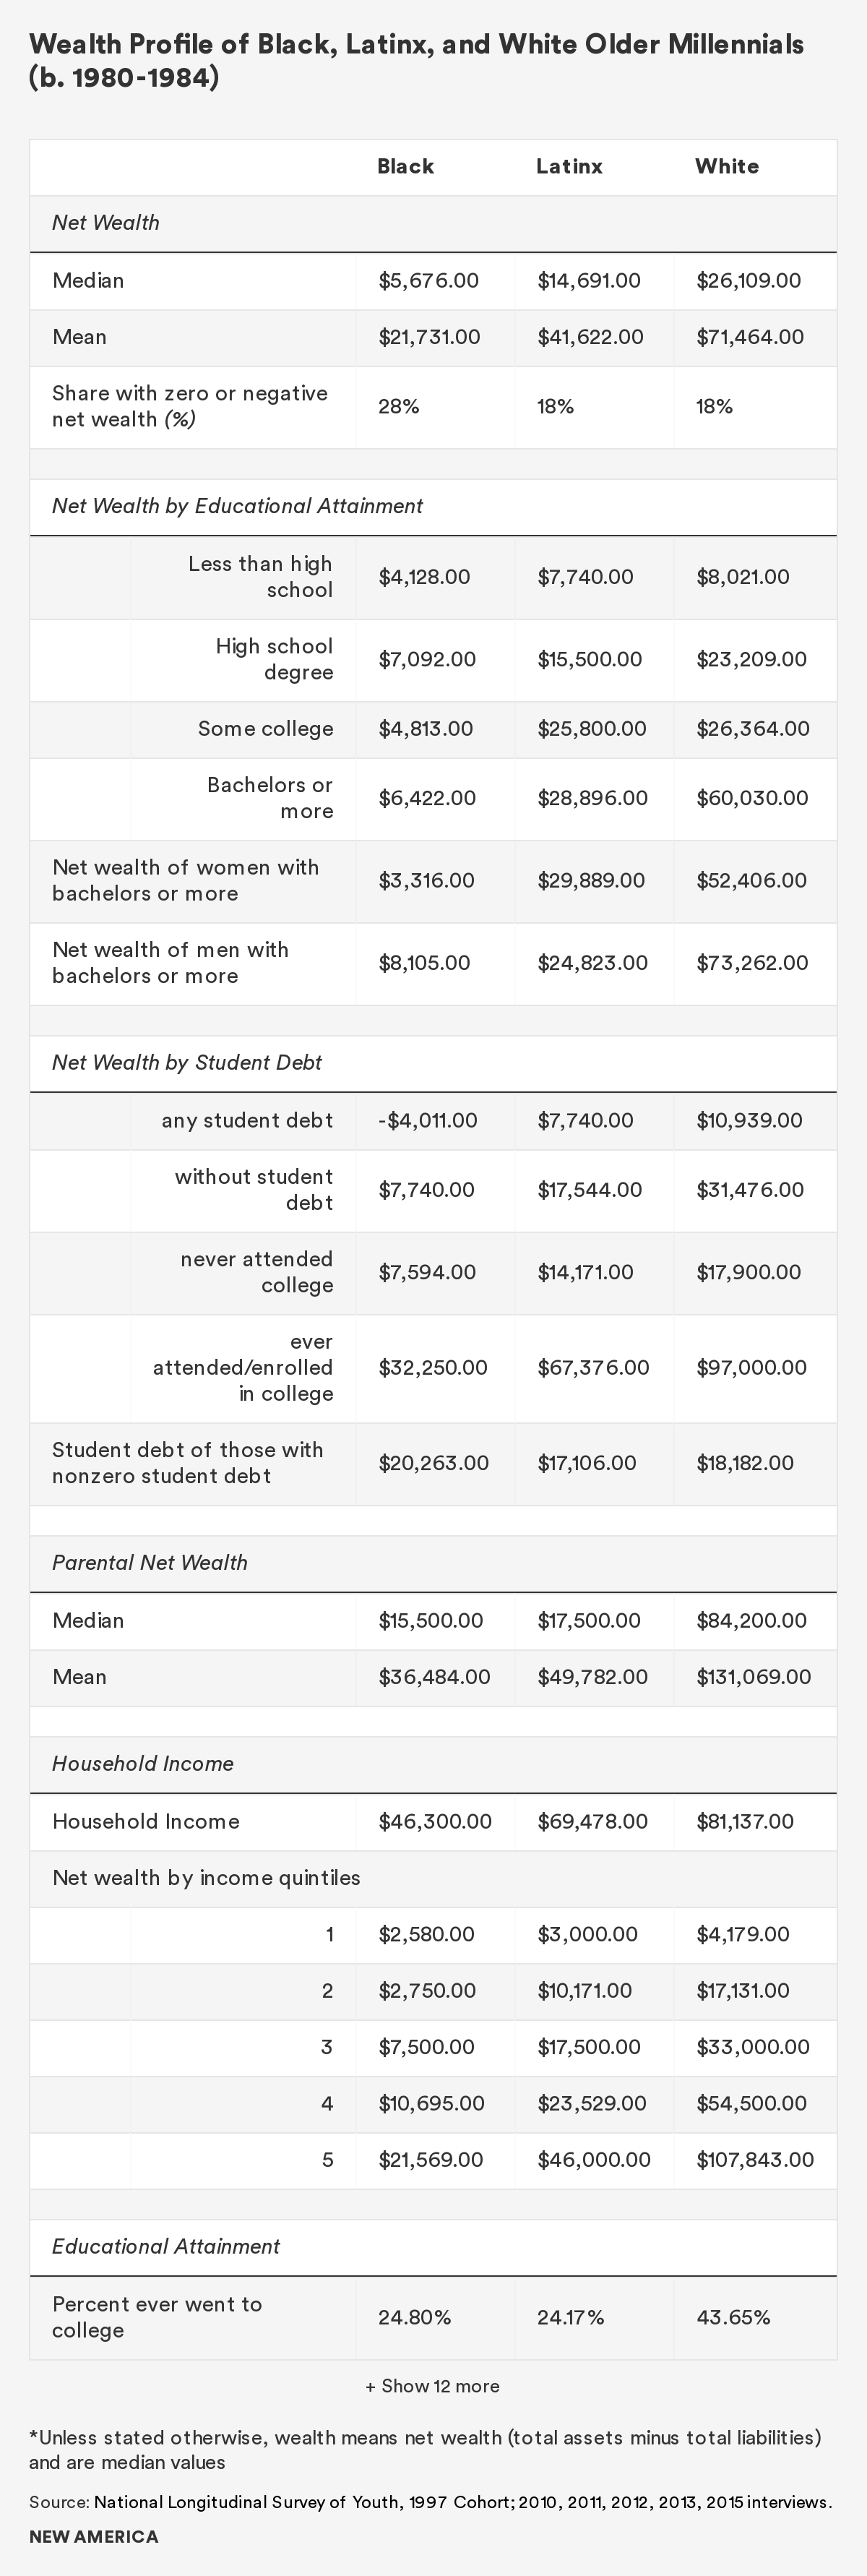Image resolution: width=867 pixels, height=2576 pixels.
Task: Click the negative -$4,011.00 student debt value
Action: coord(428,1120)
